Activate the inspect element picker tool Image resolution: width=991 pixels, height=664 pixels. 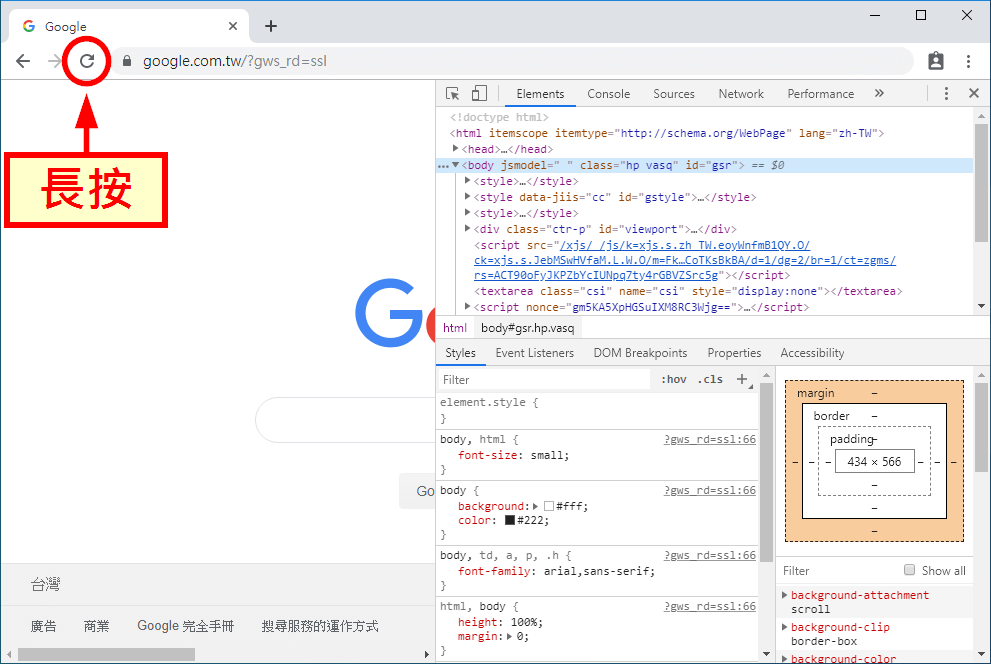(x=453, y=94)
